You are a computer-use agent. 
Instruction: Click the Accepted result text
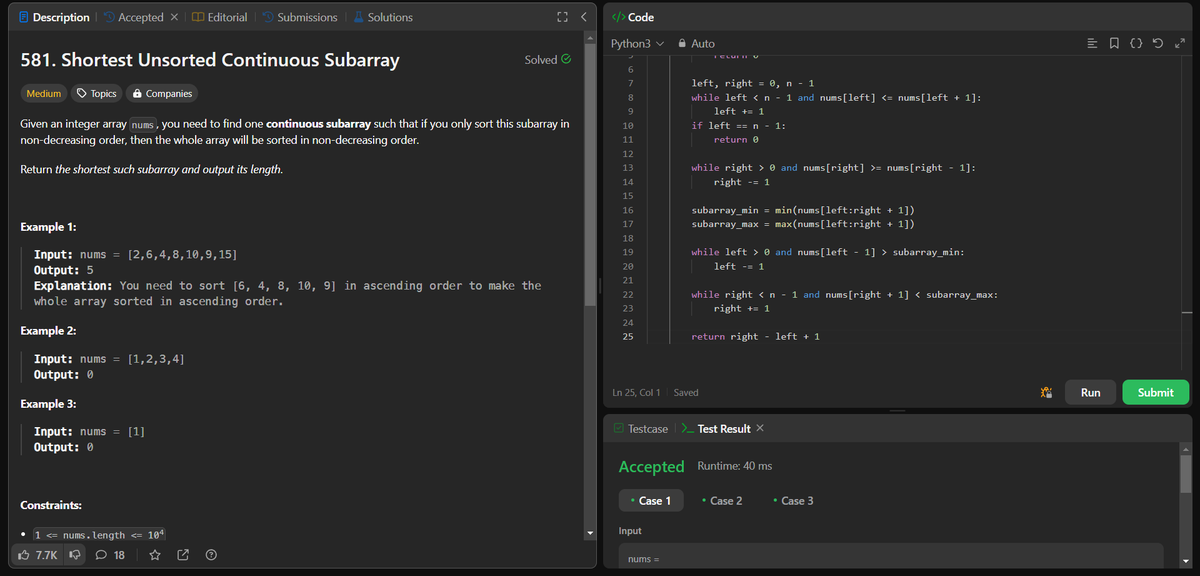pyautogui.click(x=651, y=466)
